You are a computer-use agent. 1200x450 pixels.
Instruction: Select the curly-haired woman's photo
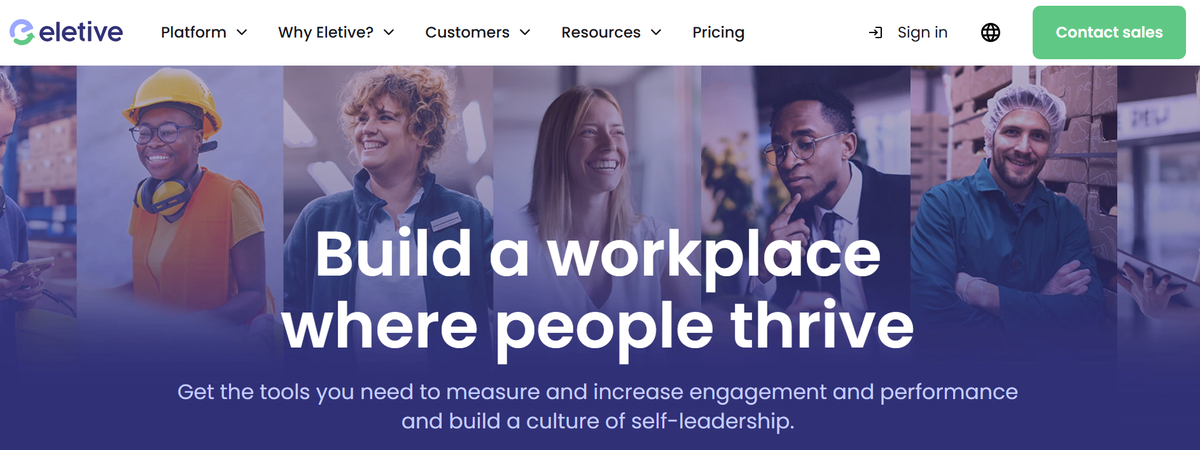(388, 150)
